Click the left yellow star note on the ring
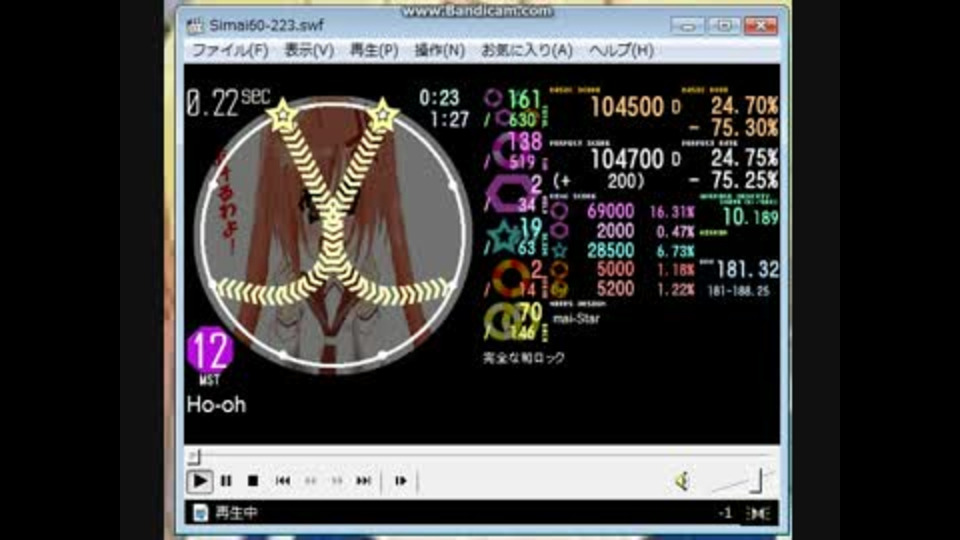The image size is (960, 540). (x=282, y=114)
